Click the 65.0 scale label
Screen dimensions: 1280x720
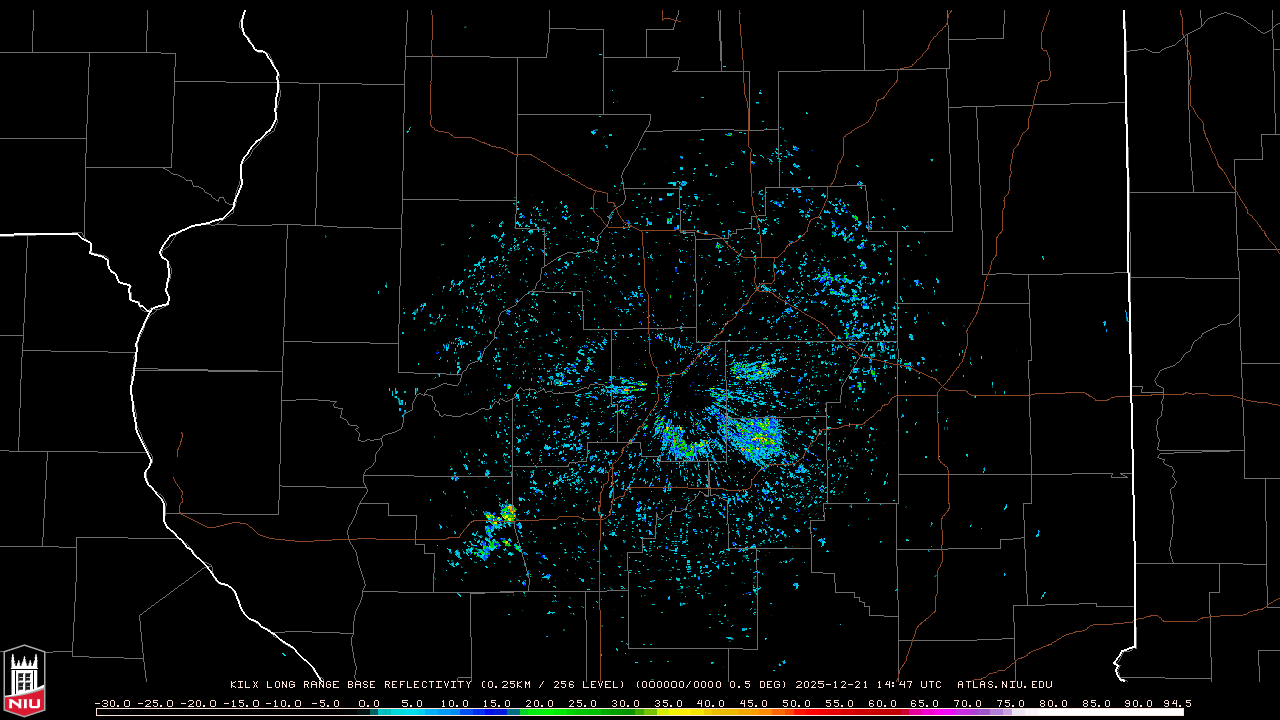tap(925, 703)
